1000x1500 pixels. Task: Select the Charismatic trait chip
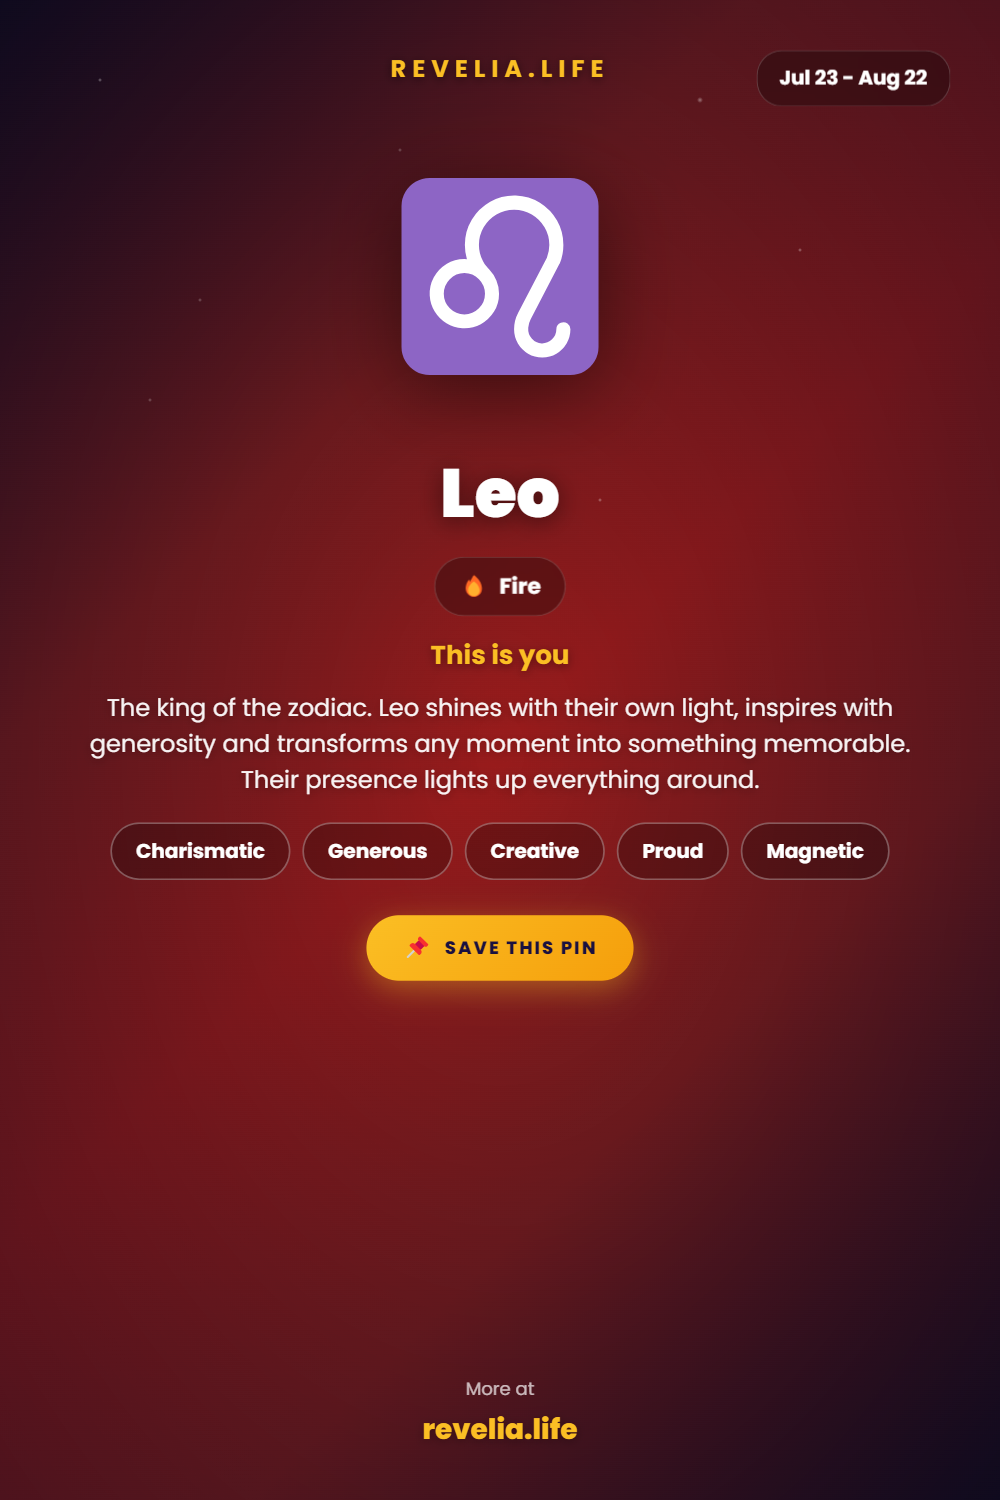click(x=200, y=851)
